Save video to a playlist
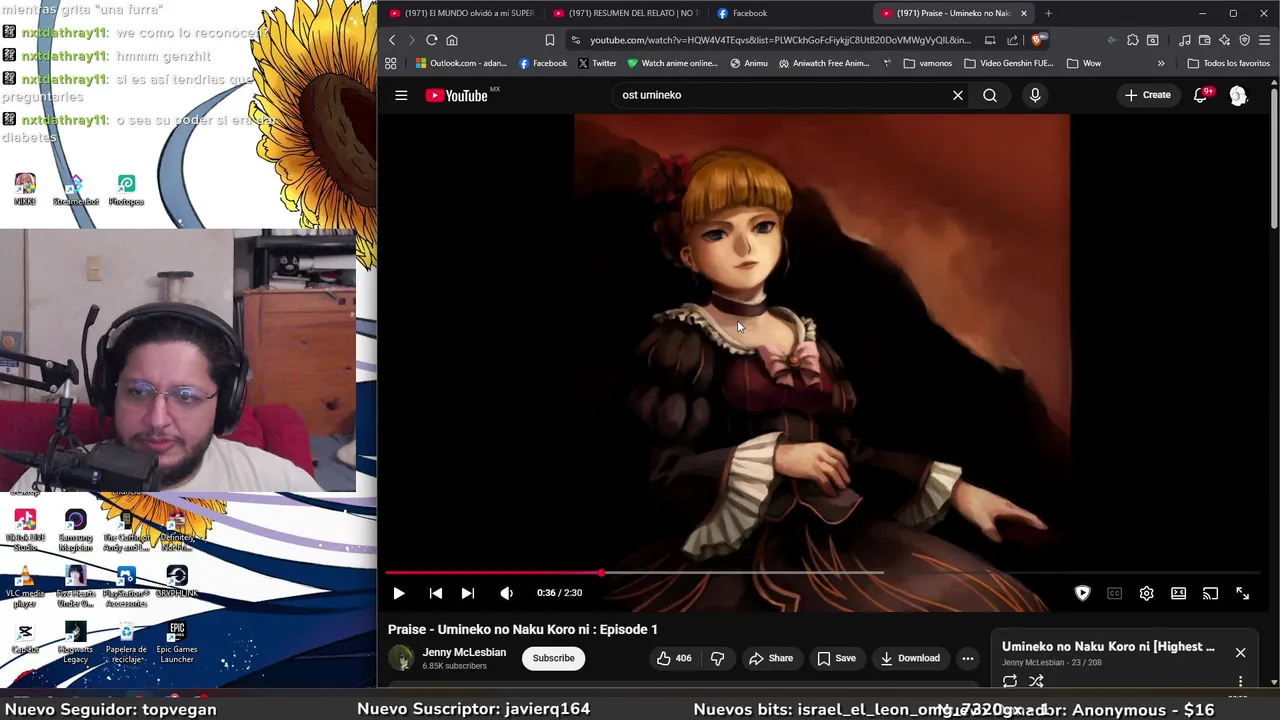Viewport: 1280px width, 720px height. coord(836,658)
